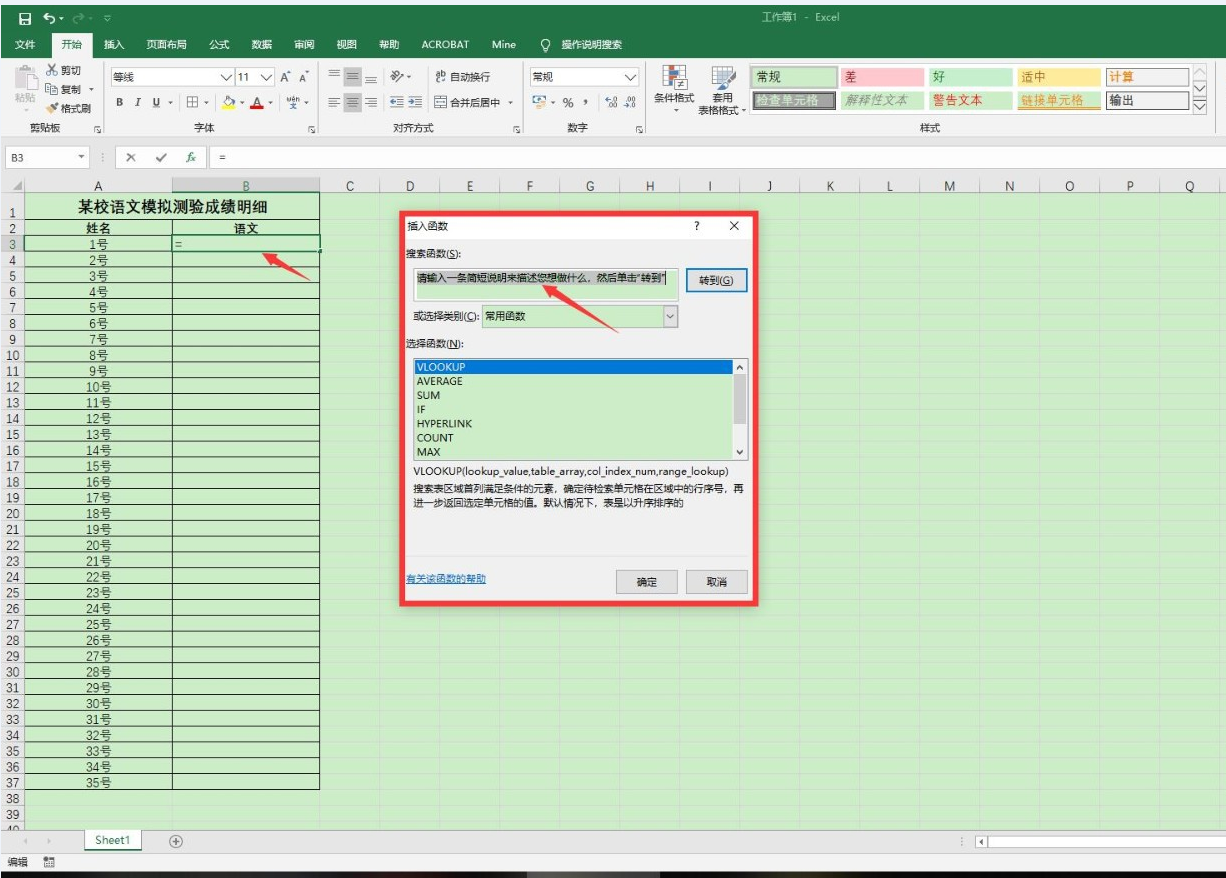Switch to the 公式 tab
1226x878 pixels.
[x=219, y=45]
